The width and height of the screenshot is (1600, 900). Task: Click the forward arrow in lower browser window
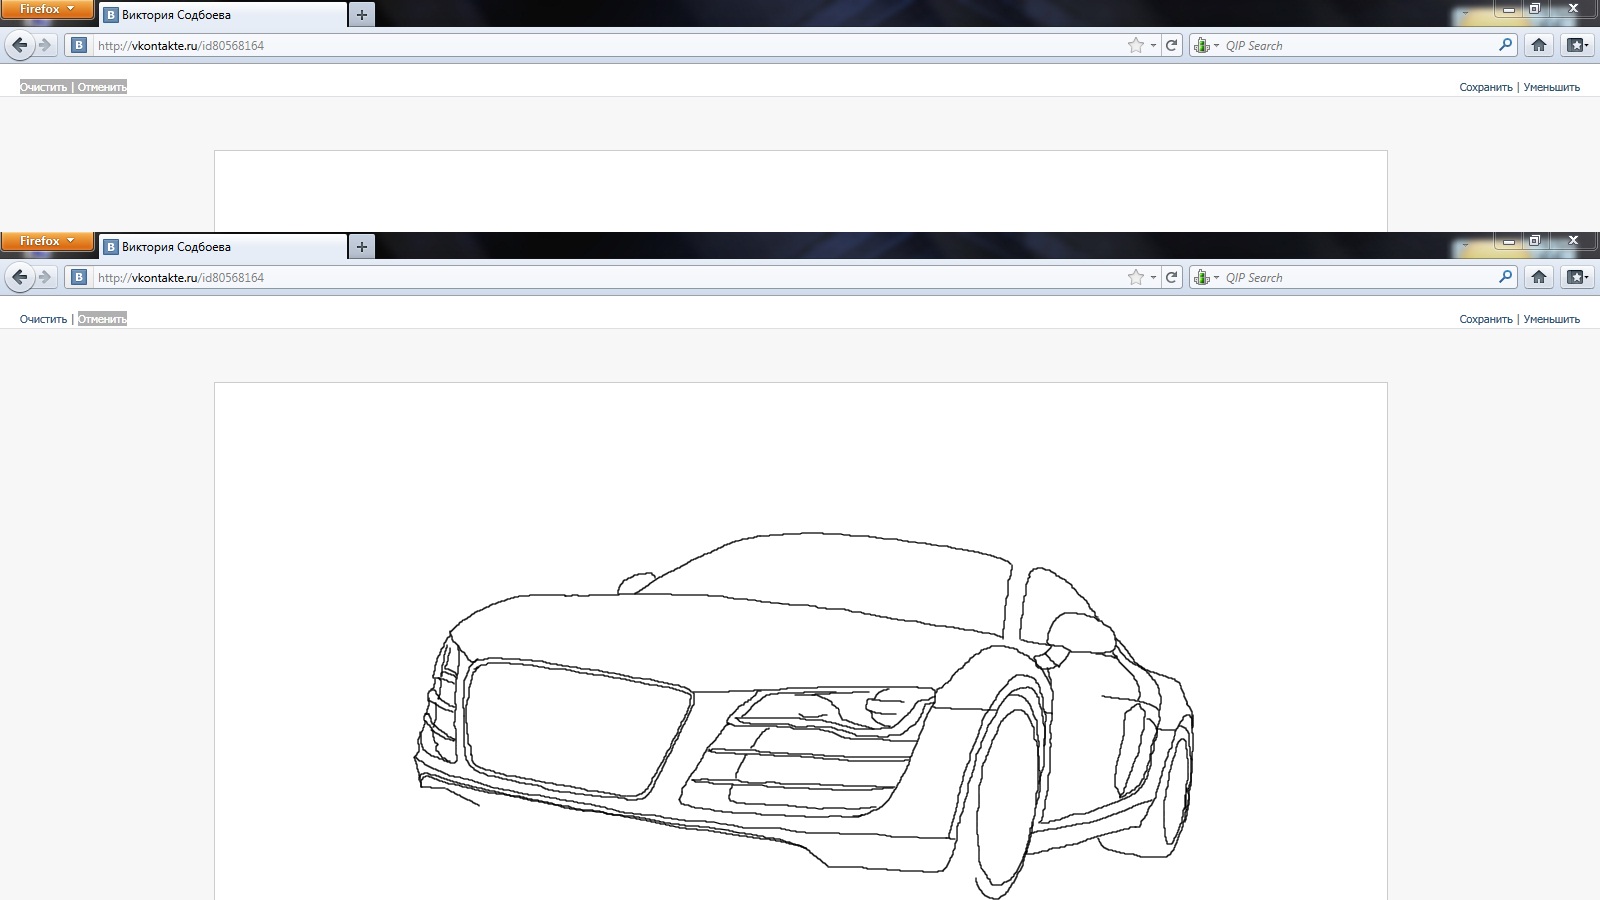click(45, 277)
